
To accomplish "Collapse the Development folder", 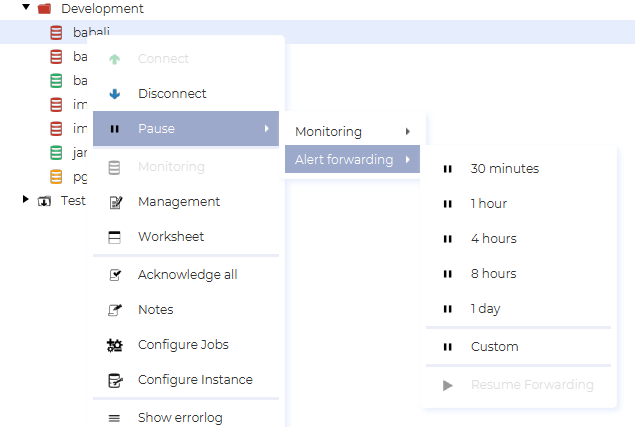I will click(x=26, y=8).
